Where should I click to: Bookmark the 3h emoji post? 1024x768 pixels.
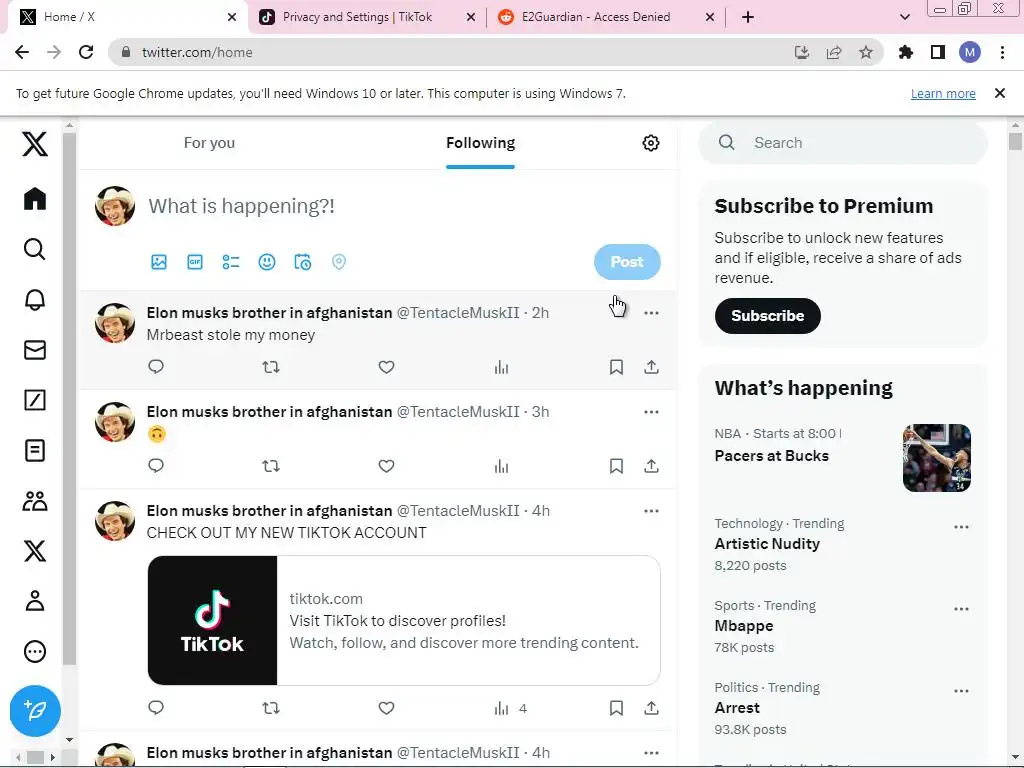tap(616, 466)
